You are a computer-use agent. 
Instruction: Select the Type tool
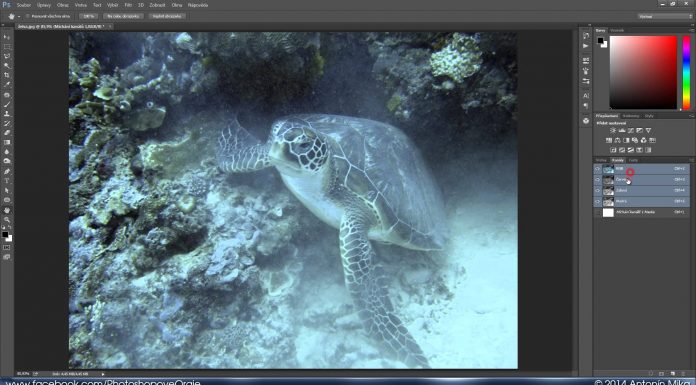pos(7,181)
